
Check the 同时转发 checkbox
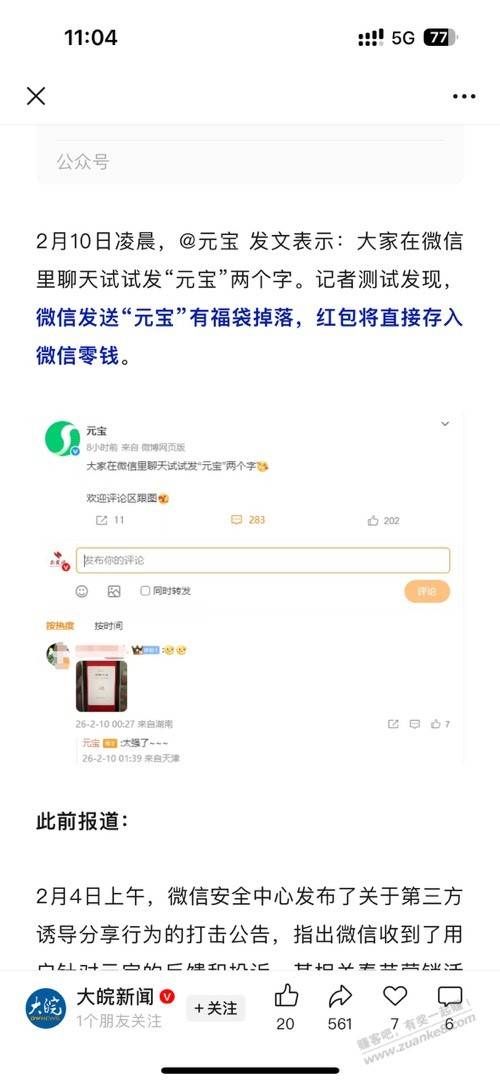point(145,591)
